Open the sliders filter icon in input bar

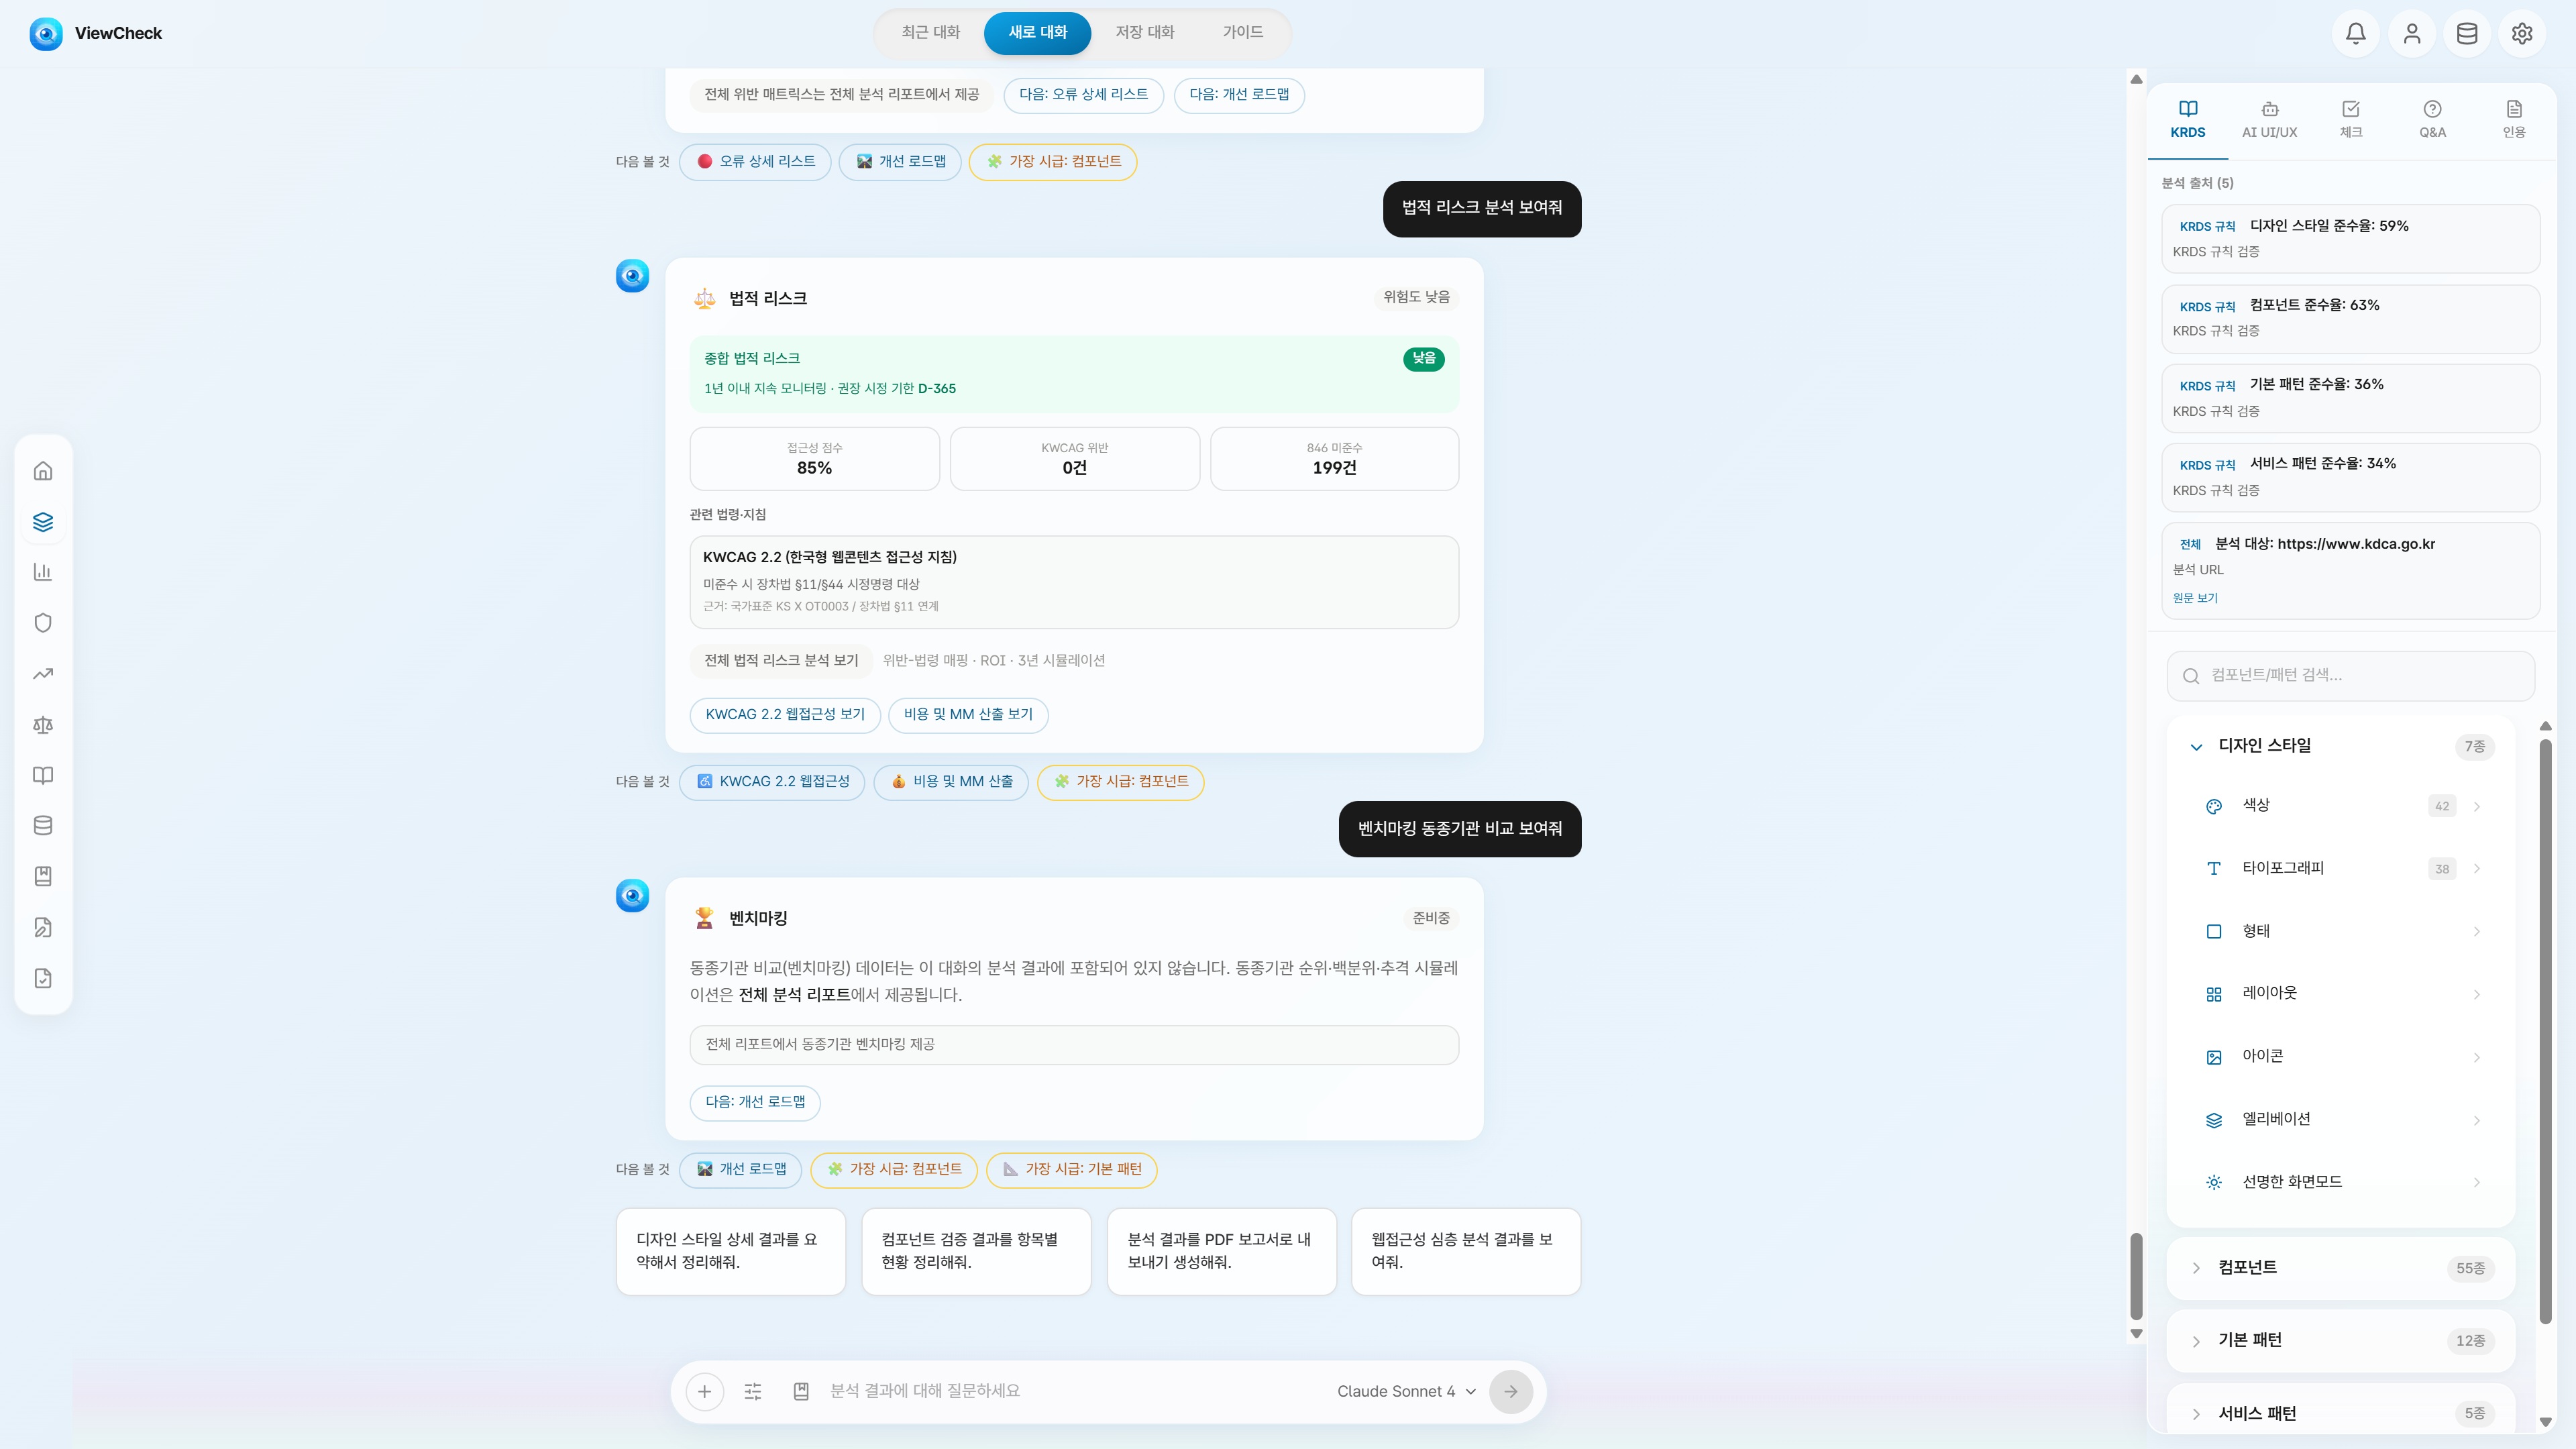click(x=753, y=1391)
